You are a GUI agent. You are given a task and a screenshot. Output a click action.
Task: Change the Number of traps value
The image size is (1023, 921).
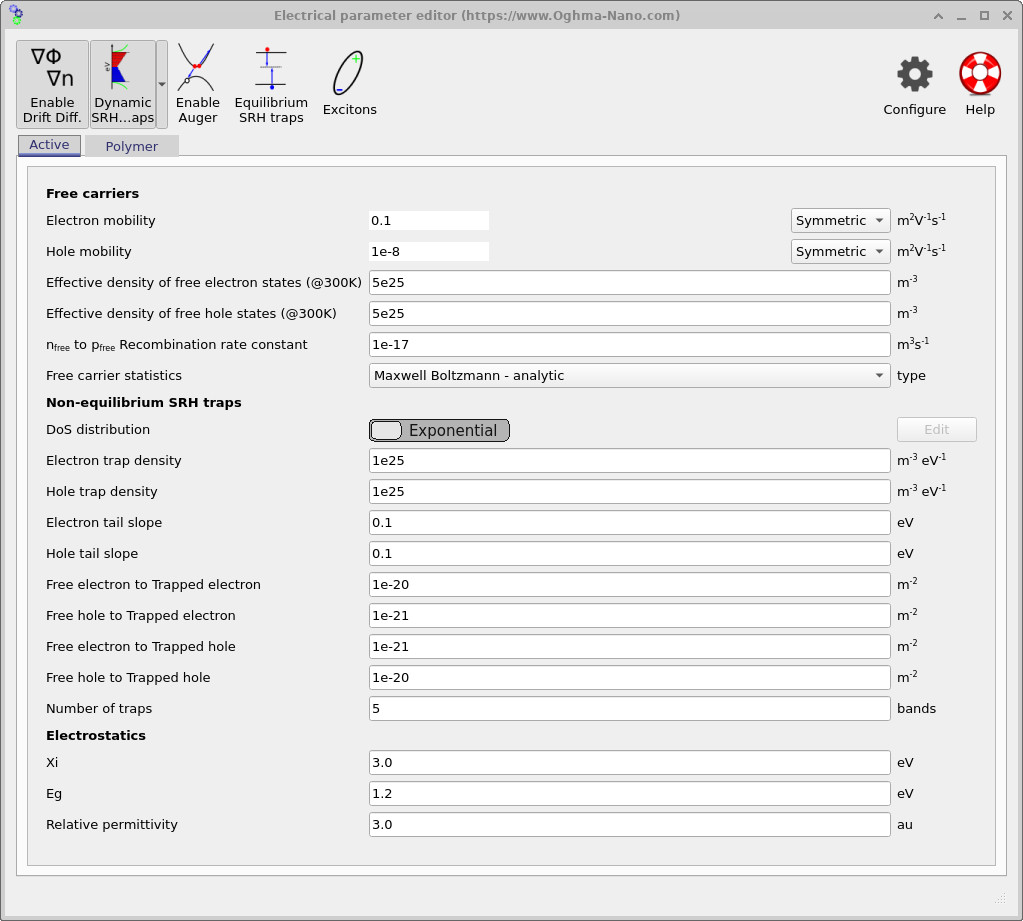pyautogui.click(x=626, y=708)
